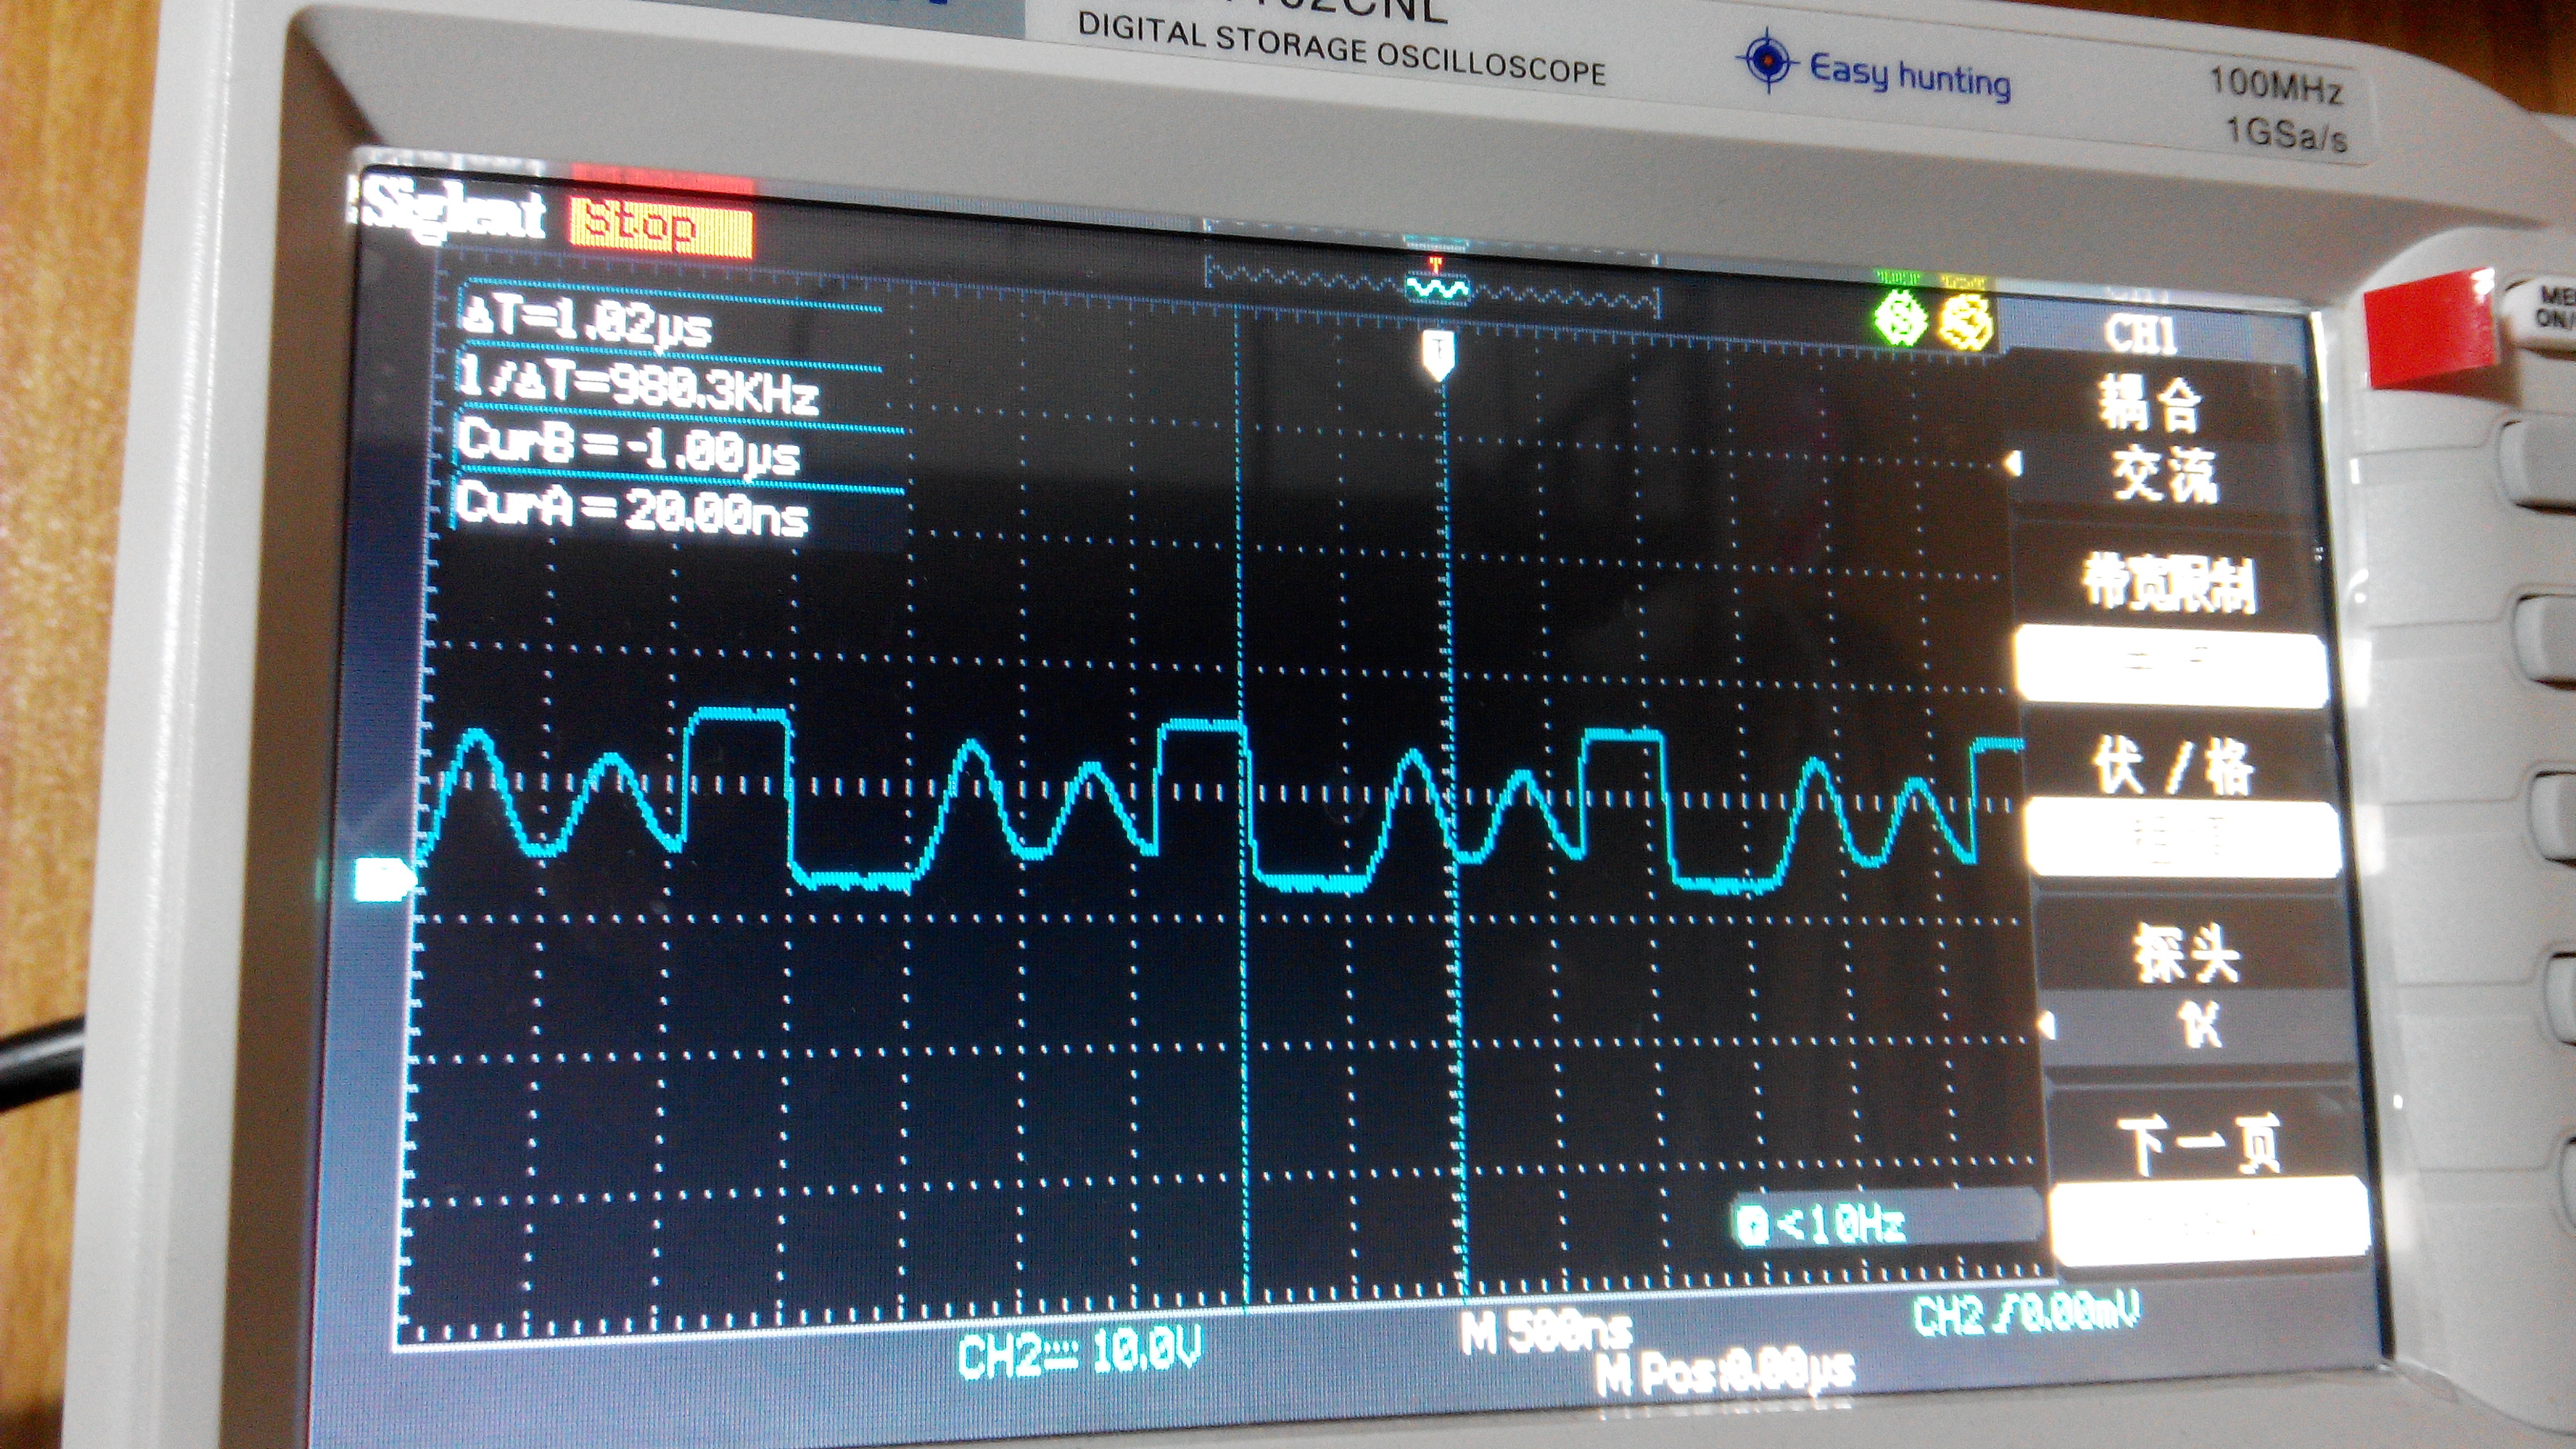Viewport: 2576px width, 1449px height.
Task: Click the yellow USB status icon
Action: coord(1965,324)
